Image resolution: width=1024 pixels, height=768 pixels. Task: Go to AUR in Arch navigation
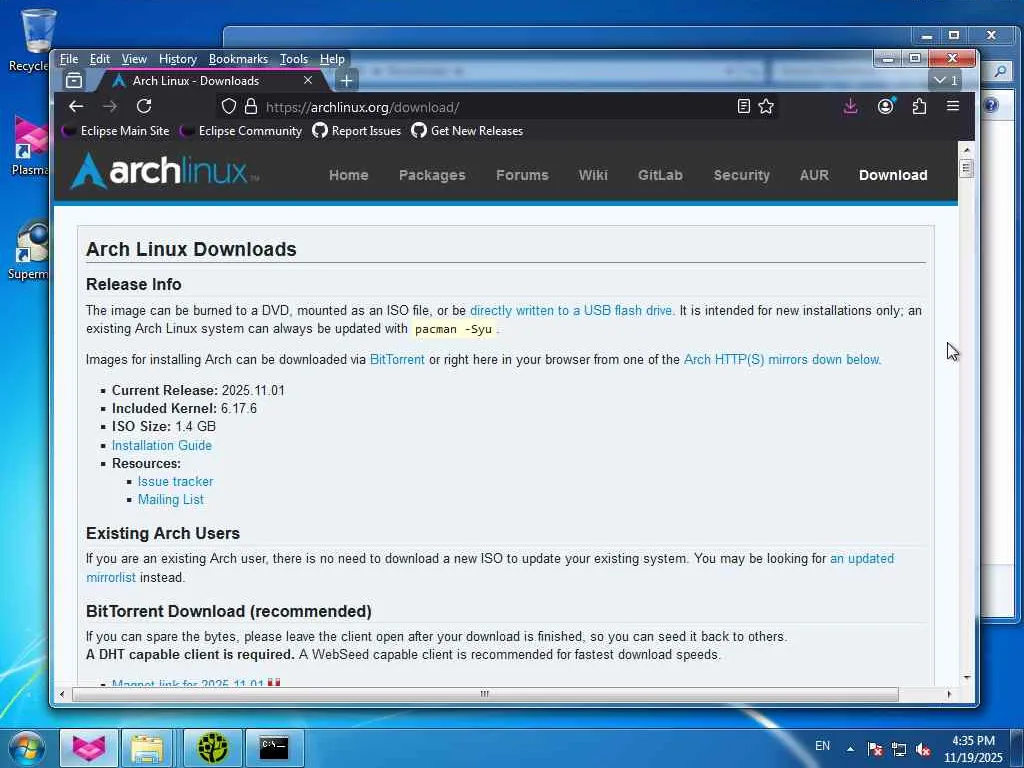coord(814,175)
